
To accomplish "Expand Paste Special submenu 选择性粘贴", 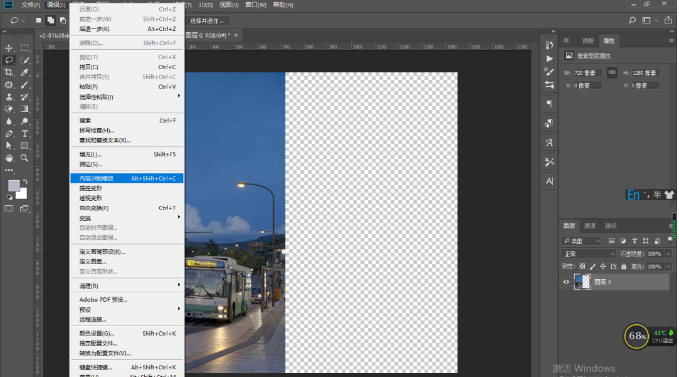I will point(127,97).
